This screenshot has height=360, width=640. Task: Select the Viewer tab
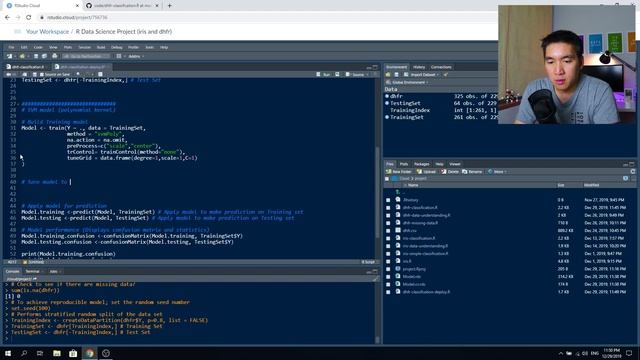(455, 164)
